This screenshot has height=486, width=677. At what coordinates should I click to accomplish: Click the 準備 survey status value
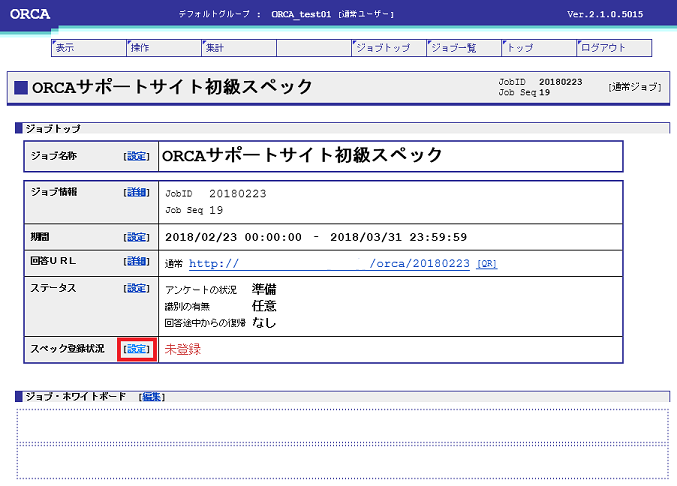(x=264, y=289)
